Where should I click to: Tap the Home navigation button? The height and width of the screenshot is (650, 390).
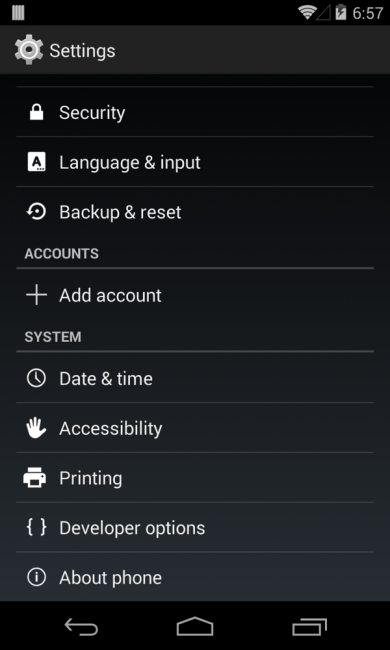click(x=195, y=626)
